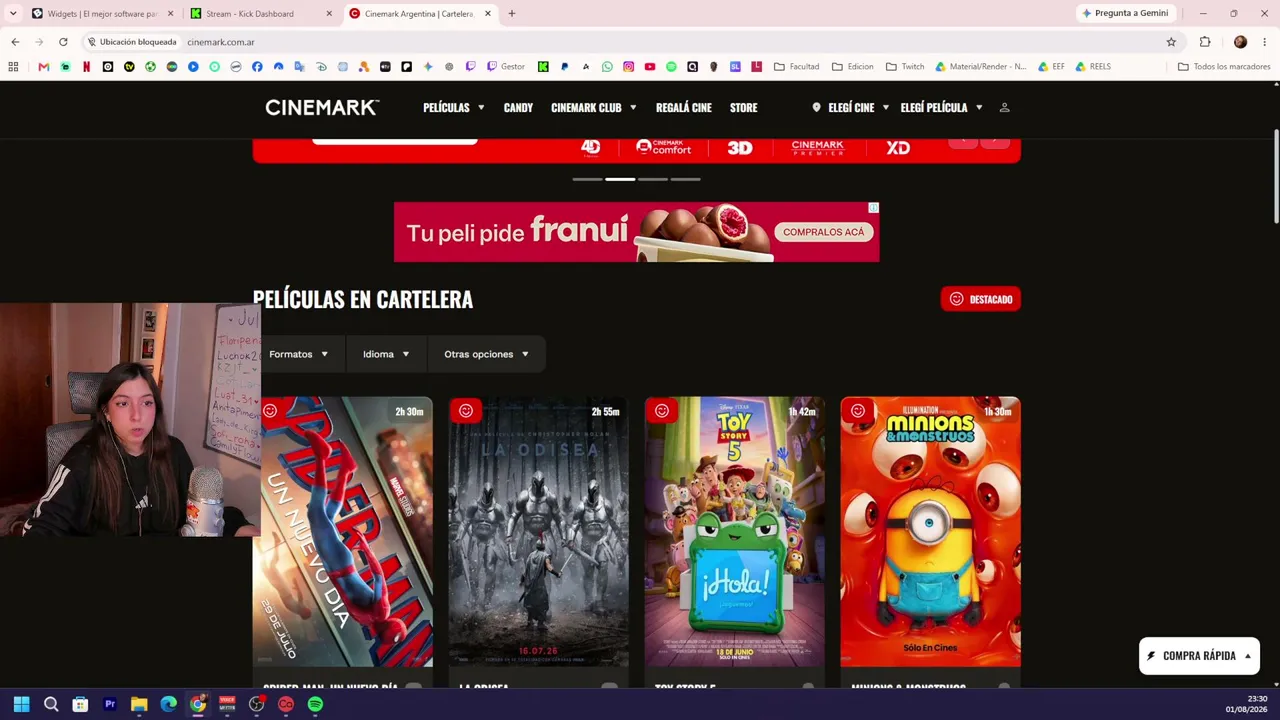Open Todos los marcadores folder
Screen dimensions: 1280x720
click(1223, 67)
